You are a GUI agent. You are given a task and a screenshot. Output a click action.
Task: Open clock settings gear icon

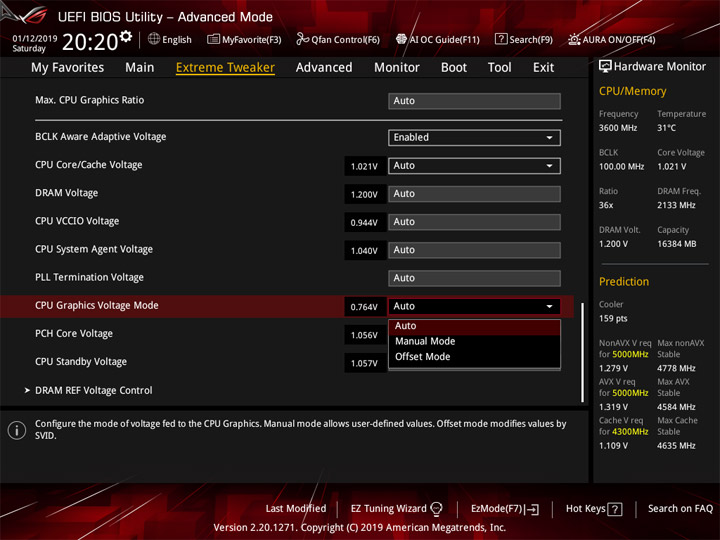(x=126, y=36)
